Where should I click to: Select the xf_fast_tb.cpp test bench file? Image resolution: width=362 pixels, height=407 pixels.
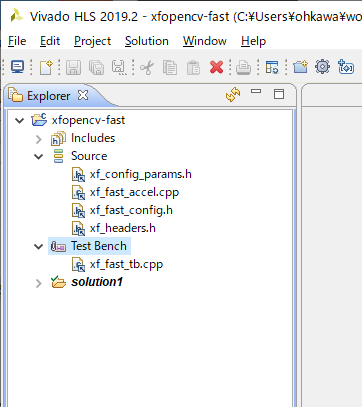point(118,264)
